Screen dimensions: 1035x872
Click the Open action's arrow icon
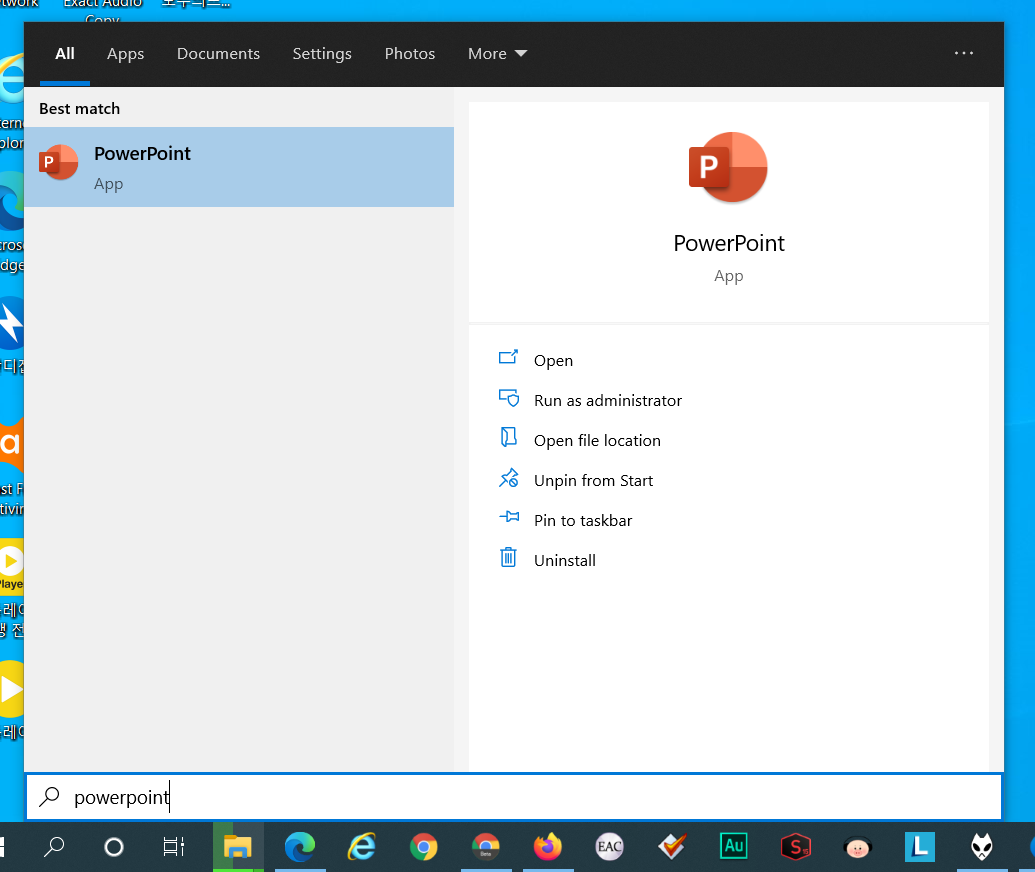[x=508, y=357]
